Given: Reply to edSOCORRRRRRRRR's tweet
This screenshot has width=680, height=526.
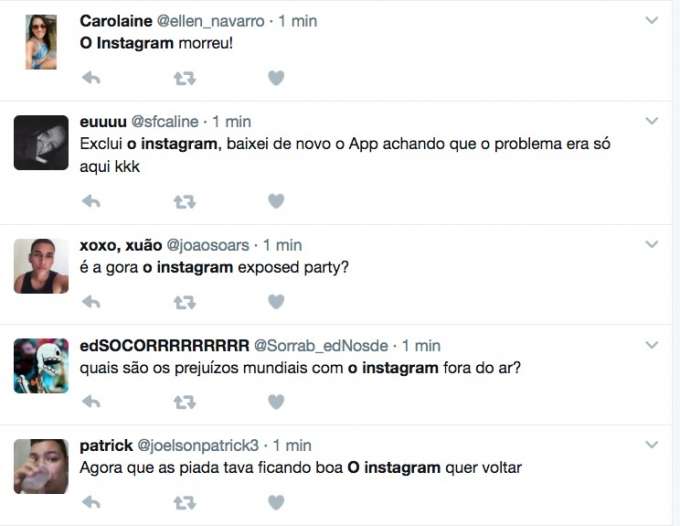Looking at the screenshot, I should pos(90,401).
